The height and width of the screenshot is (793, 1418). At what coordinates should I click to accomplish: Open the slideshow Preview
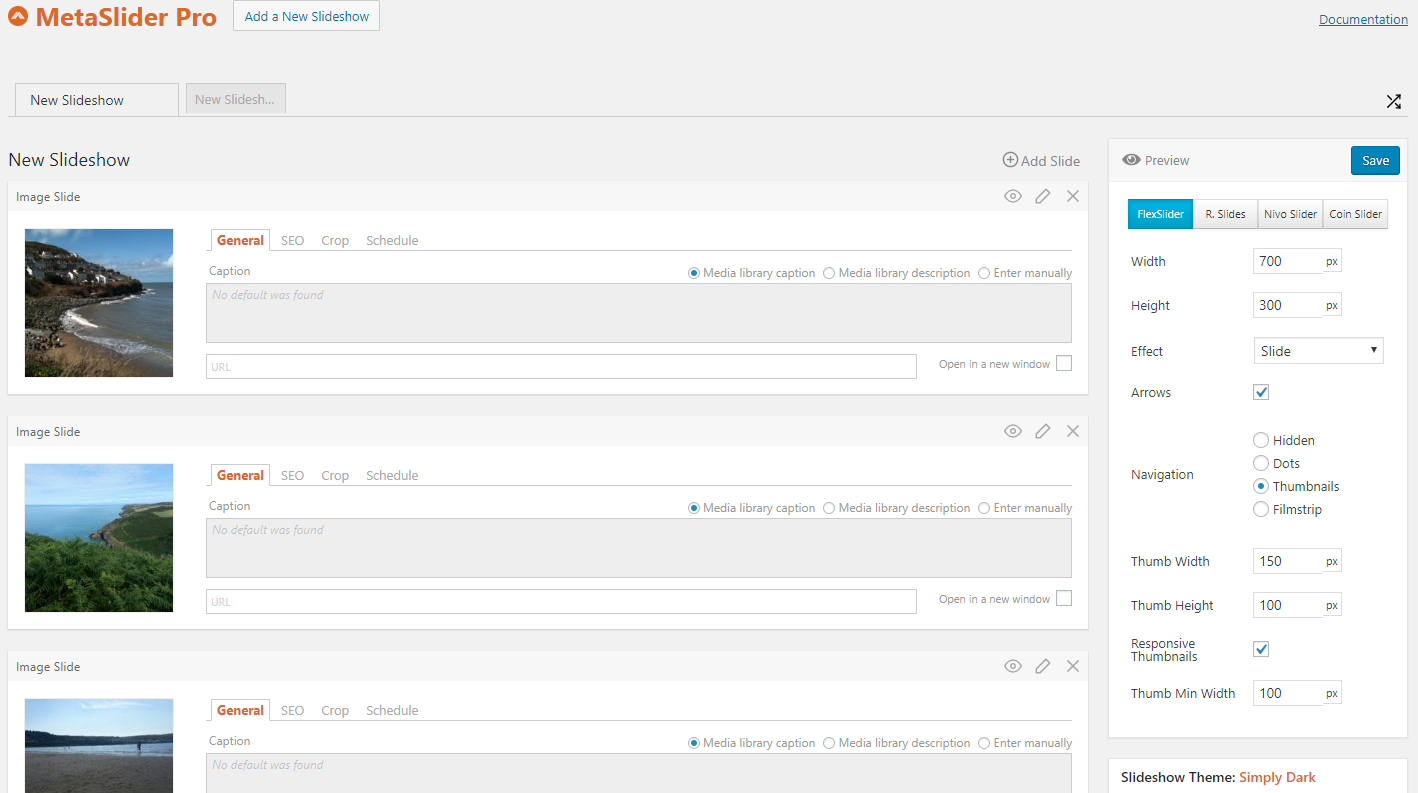1156,160
